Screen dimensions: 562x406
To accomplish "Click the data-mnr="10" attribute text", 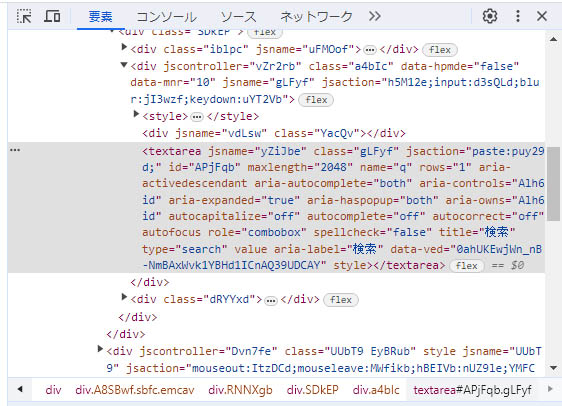I will 173,82.
